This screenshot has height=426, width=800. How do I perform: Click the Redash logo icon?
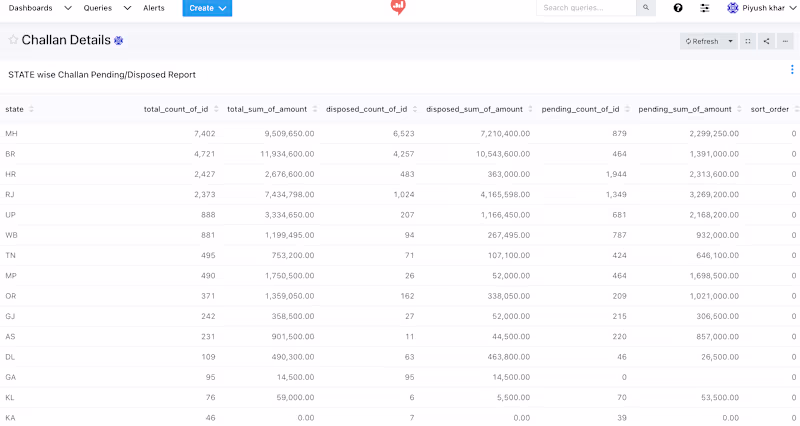pos(398,7)
